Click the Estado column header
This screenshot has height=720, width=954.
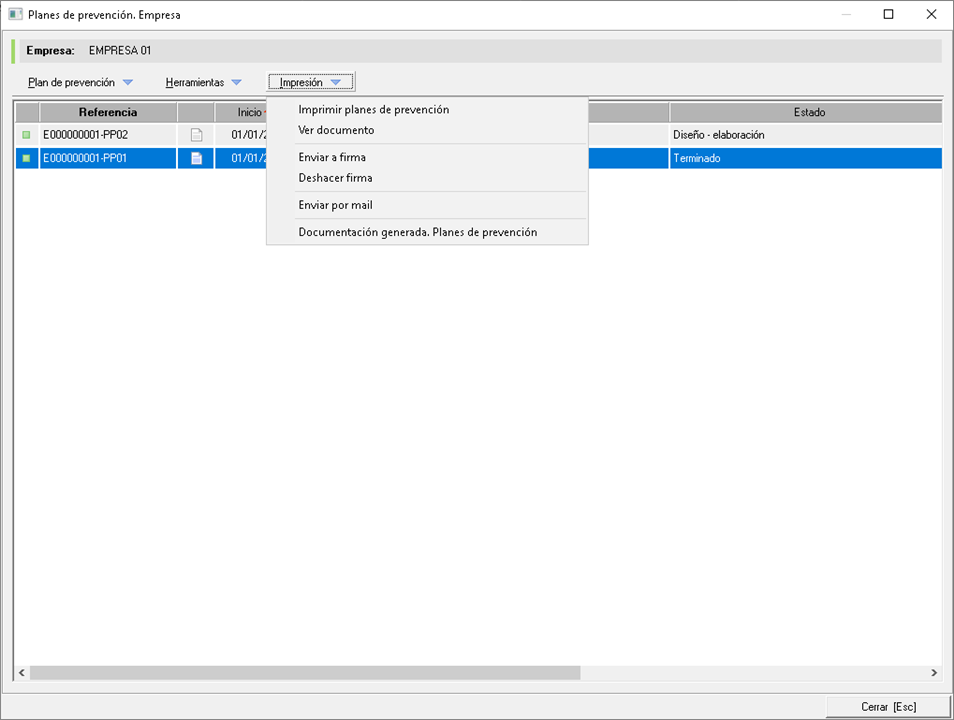(808, 112)
